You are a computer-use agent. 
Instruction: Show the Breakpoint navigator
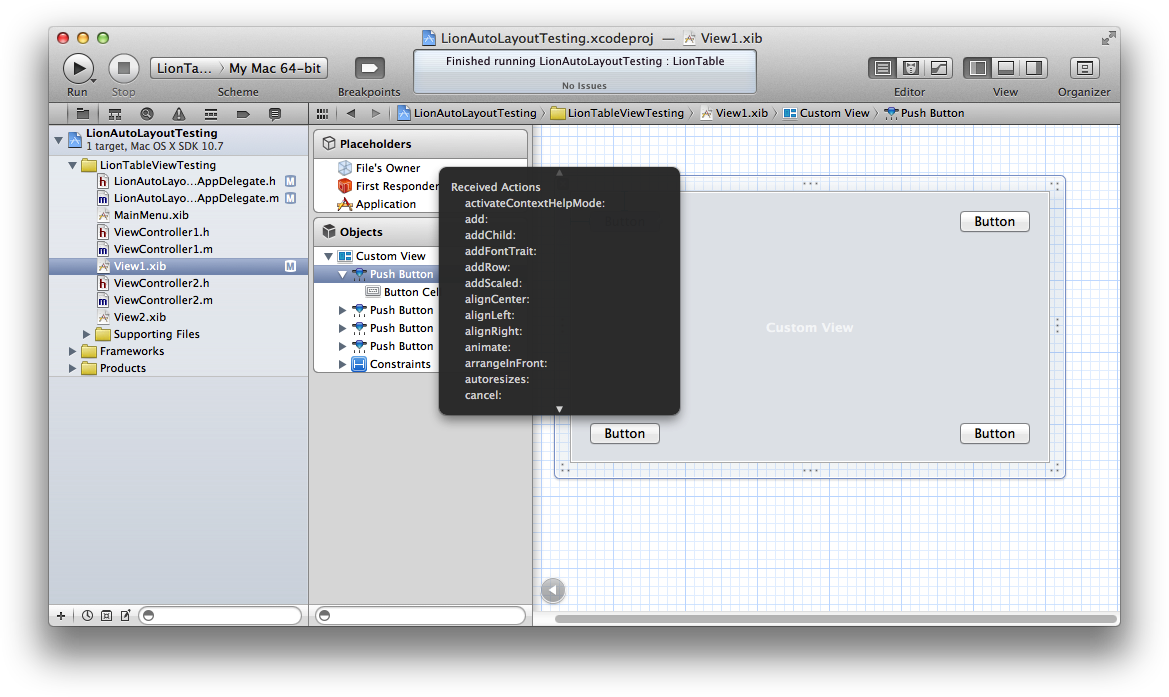243,114
